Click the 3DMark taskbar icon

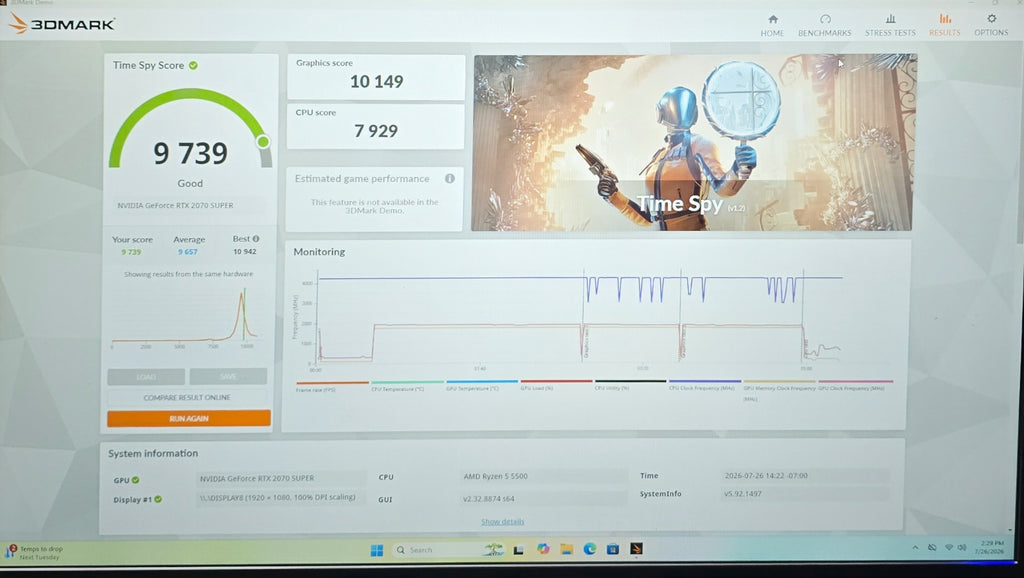(x=636, y=549)
